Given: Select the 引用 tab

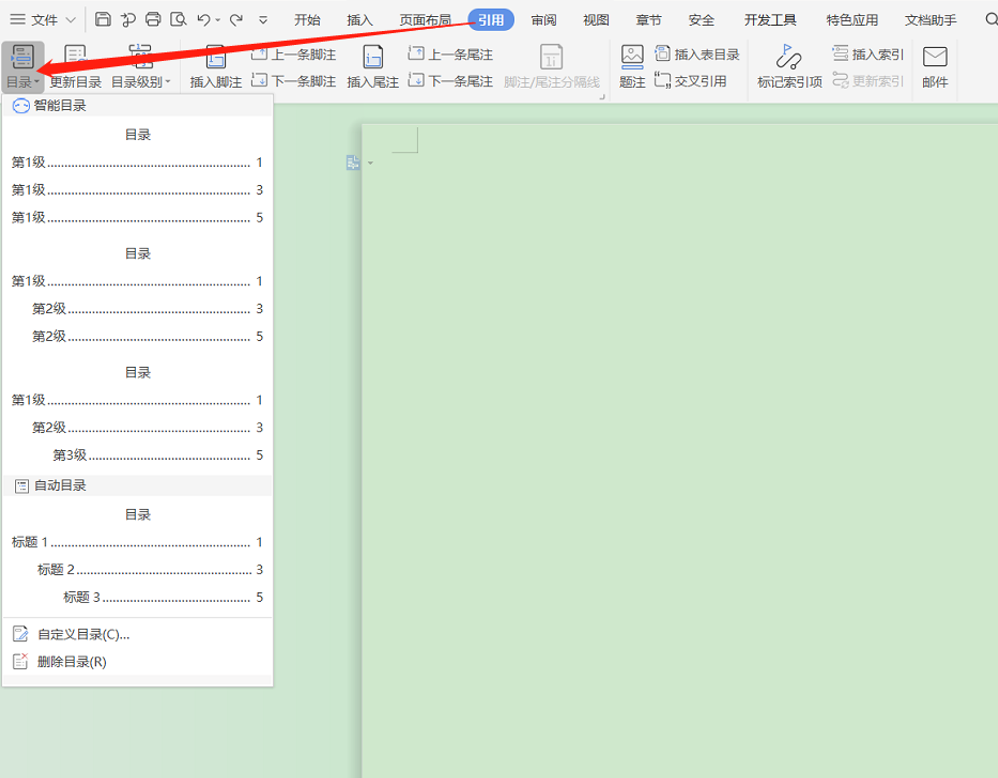Looking at the screenshot, I should coord(491,20).
